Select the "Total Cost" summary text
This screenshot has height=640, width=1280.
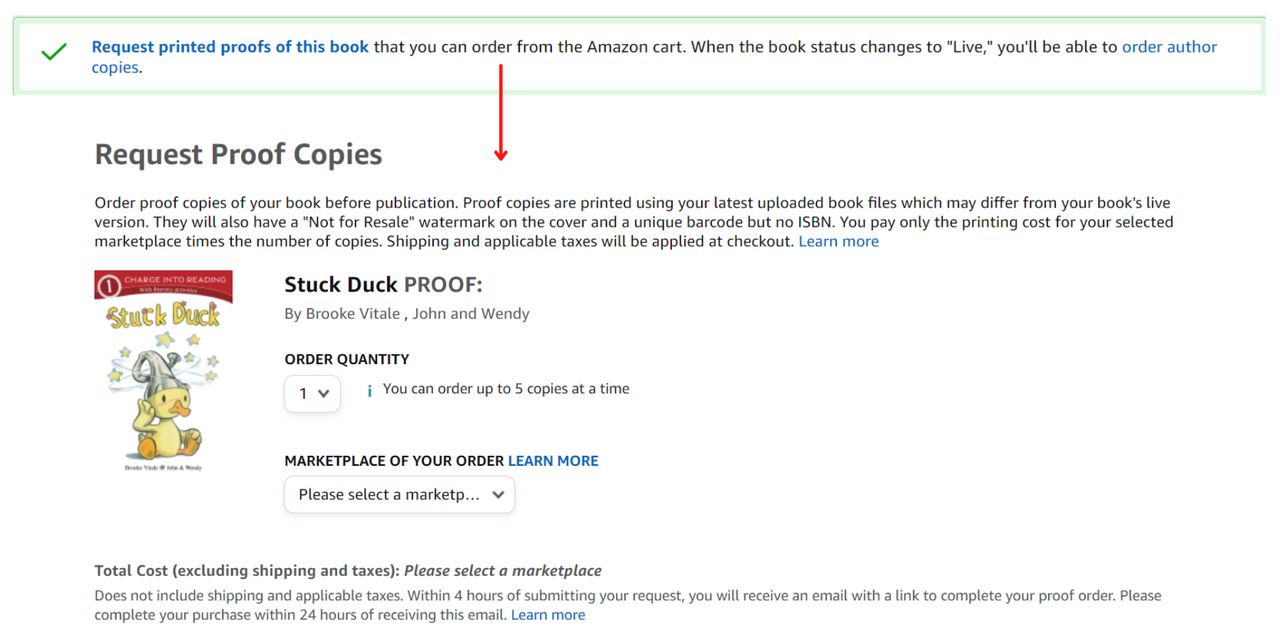click(x=245, y=569)
